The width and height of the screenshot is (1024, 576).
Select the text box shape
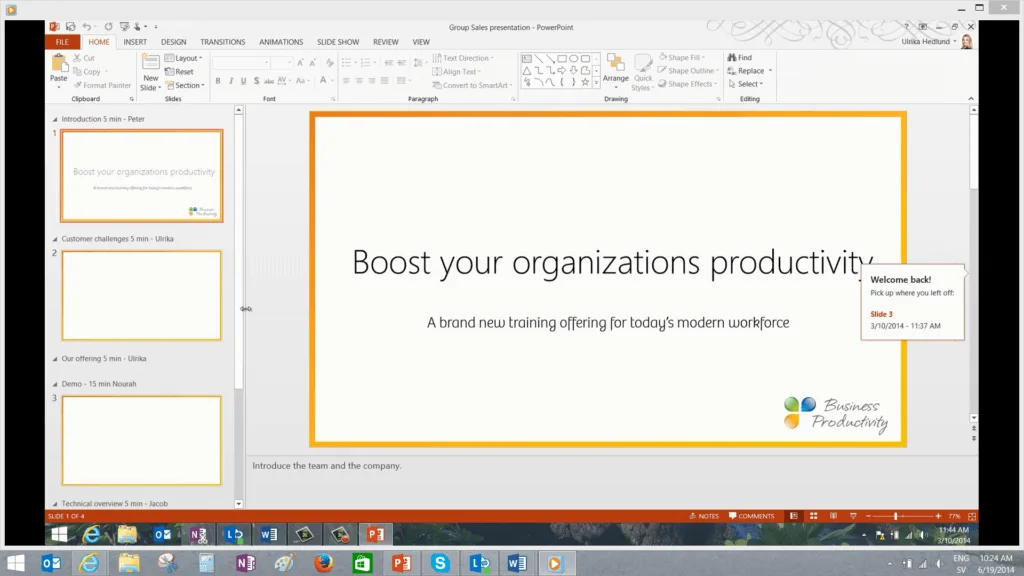click(x=526, y=59)
